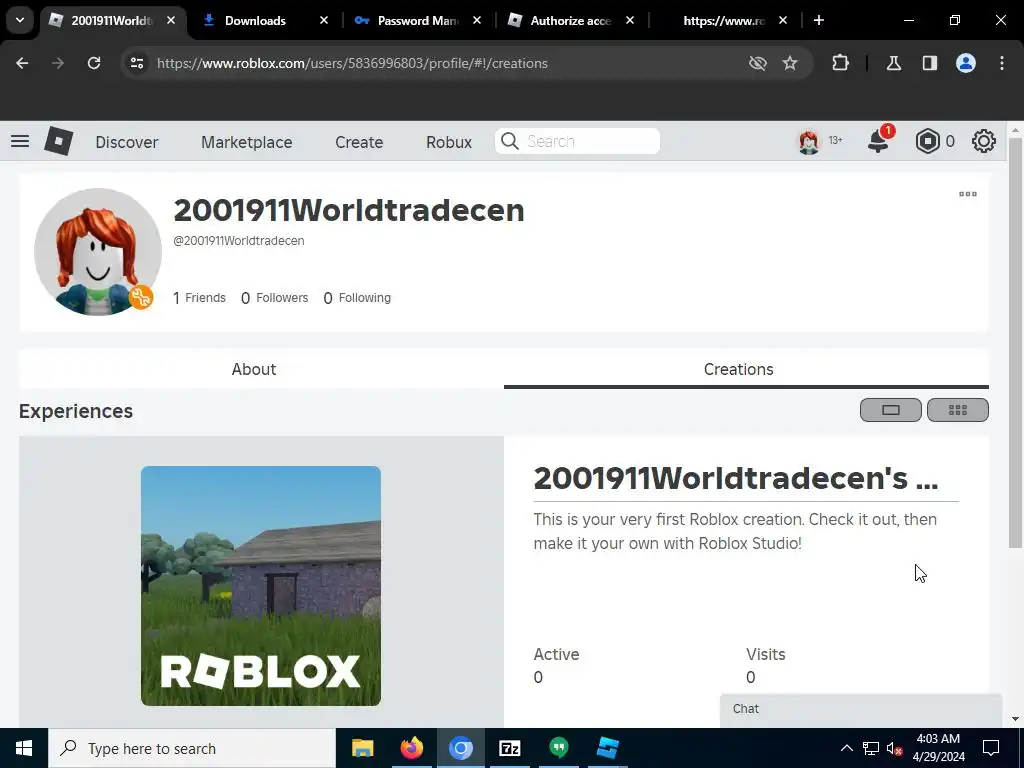Image resolution: width=1024 pixels, height=768 pixels.
Task: Switch to the https://www.ro browser tab
Action: pyautogui.click(x=723, y=20)
